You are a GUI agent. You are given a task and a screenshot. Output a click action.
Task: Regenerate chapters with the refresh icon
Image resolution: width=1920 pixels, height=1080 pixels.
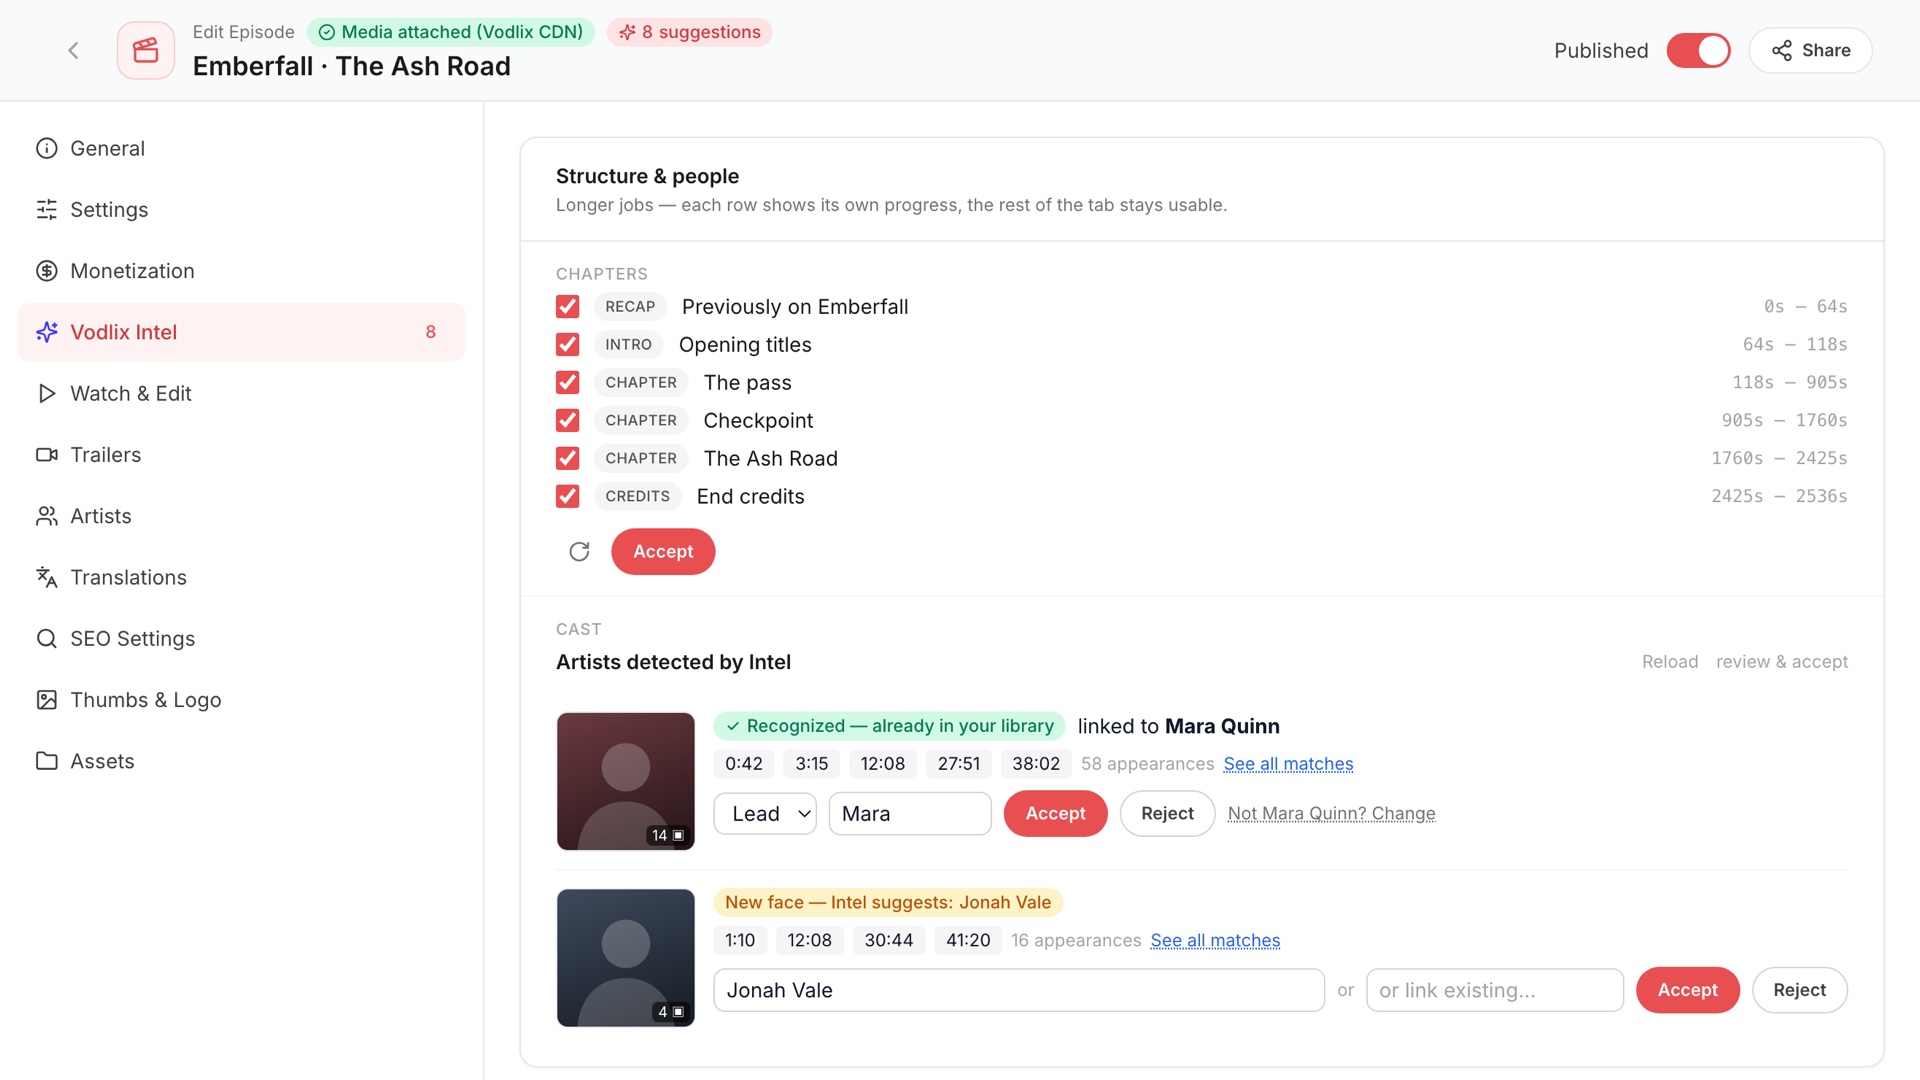pyautogui.click(x=579, y=552)
